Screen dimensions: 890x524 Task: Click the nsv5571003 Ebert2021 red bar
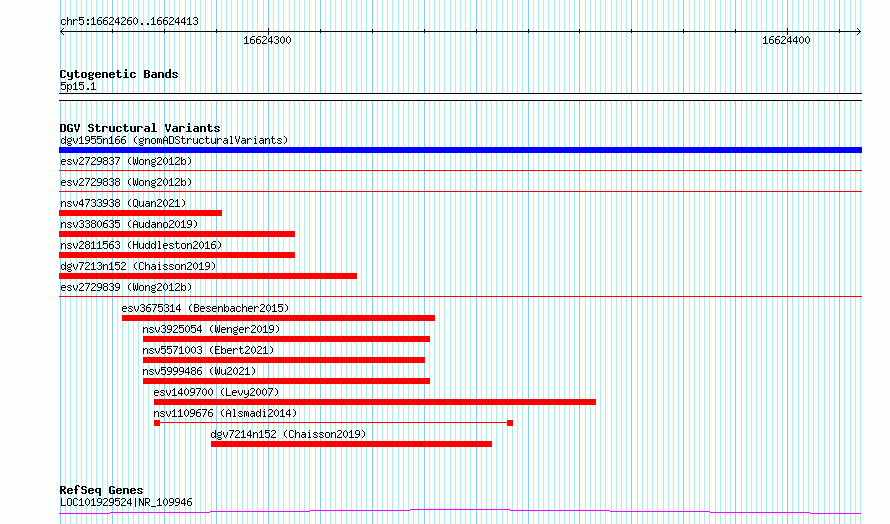pyautogui.click(x=284, y=360)
